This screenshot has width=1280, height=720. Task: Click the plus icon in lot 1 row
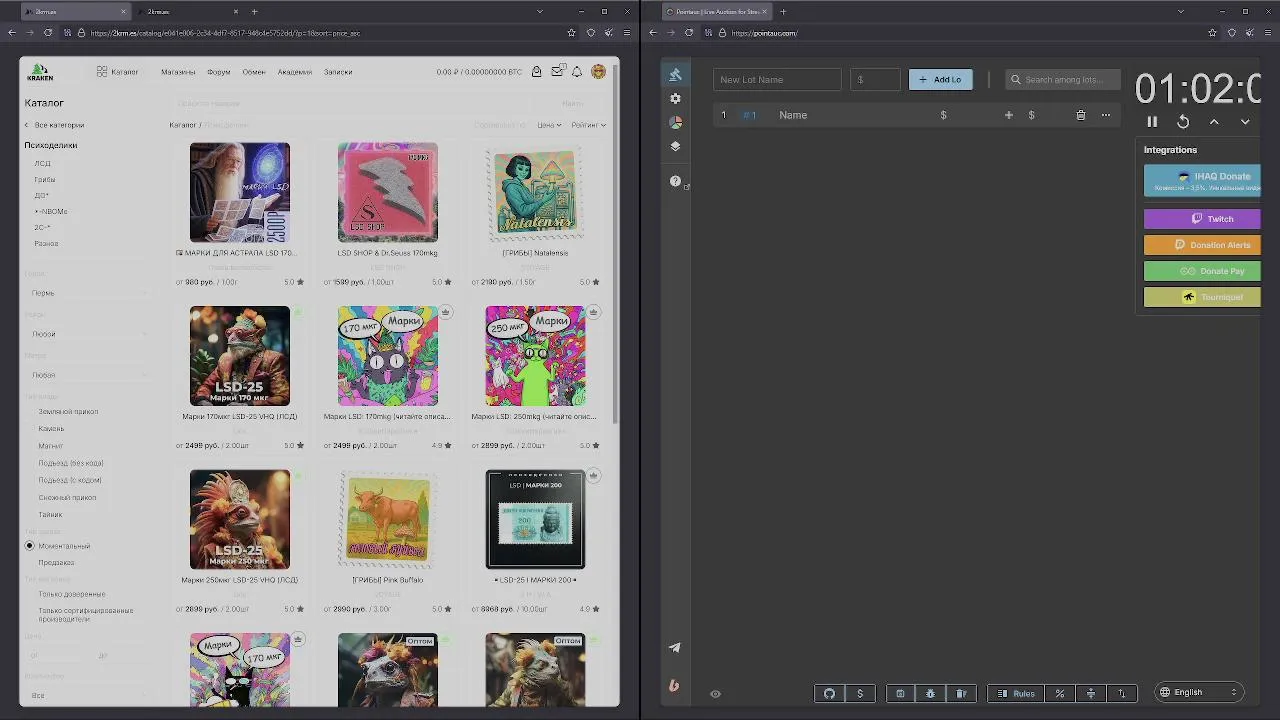tap(1008, 115)
